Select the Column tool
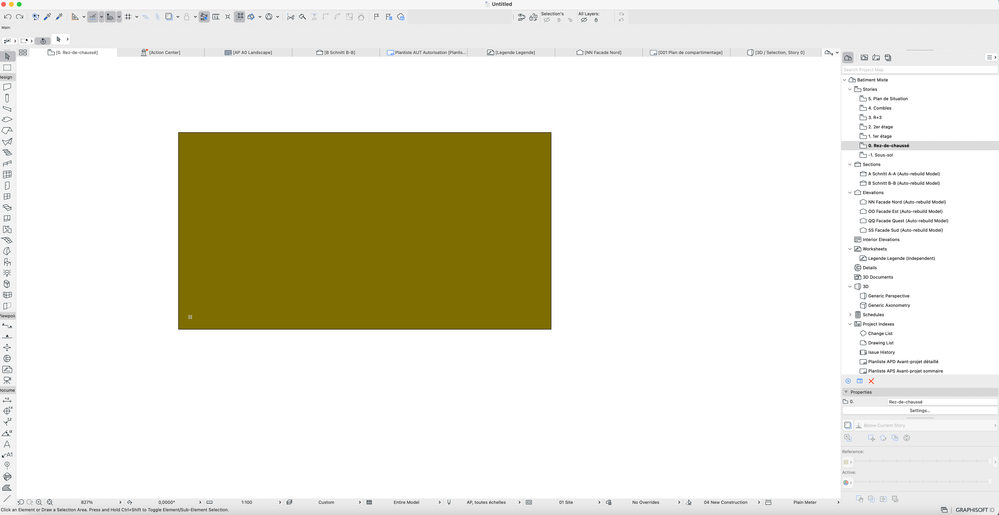This screenshot has height=515, width=999. 7,98
